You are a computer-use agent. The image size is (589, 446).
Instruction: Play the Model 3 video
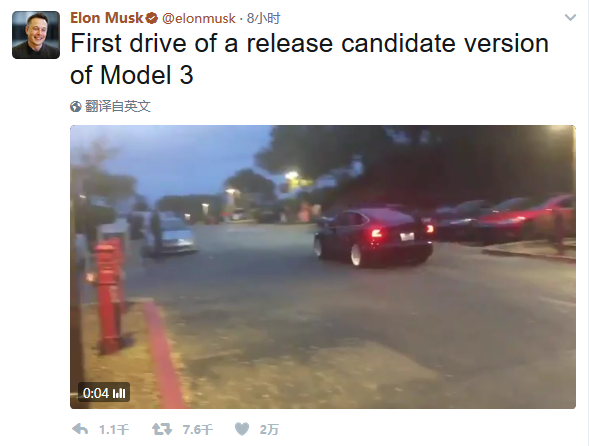click(323, 267)
